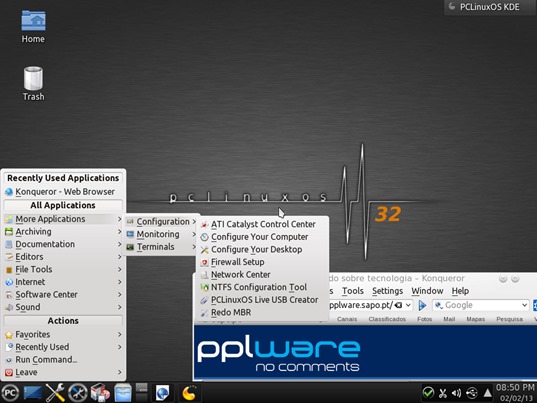This screenshot has width=537, height=403.
Task: Launch NTFS Configuration Tool
Action: [x=263, y=287]
